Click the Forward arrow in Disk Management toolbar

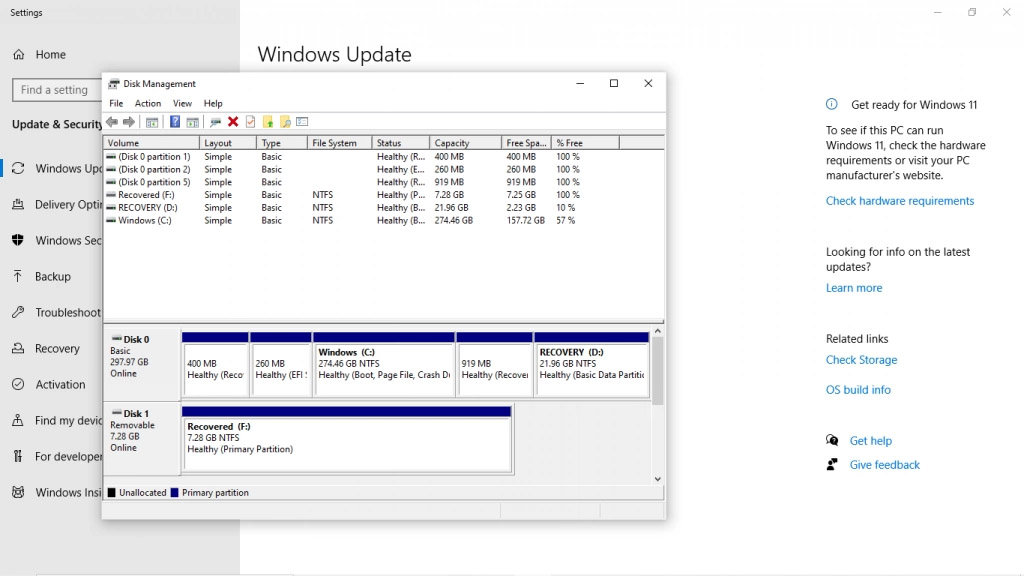pyautogui.click(x=129, y=122)
